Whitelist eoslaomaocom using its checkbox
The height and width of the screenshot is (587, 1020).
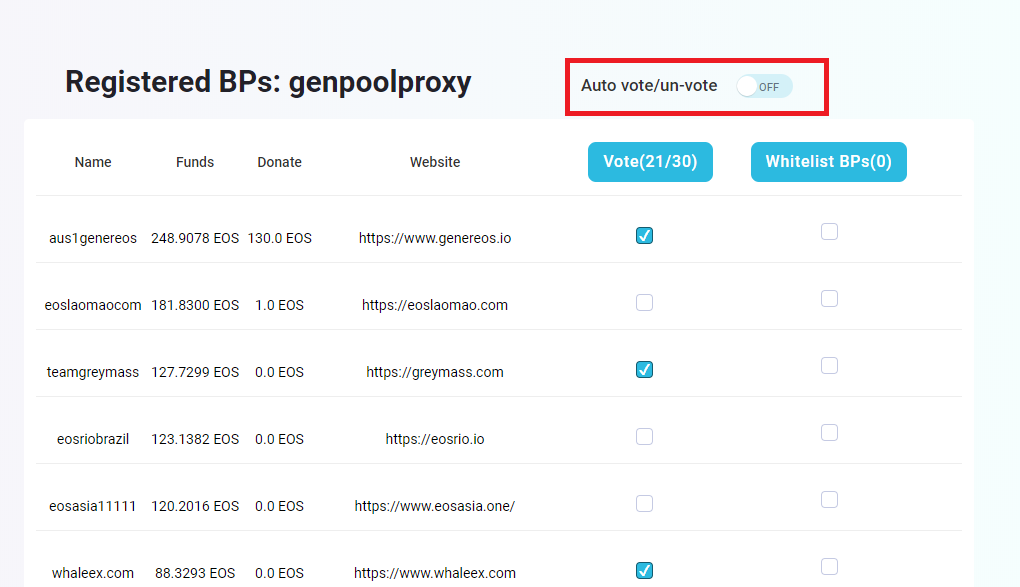pyautogui.click(x=829, y=299)
